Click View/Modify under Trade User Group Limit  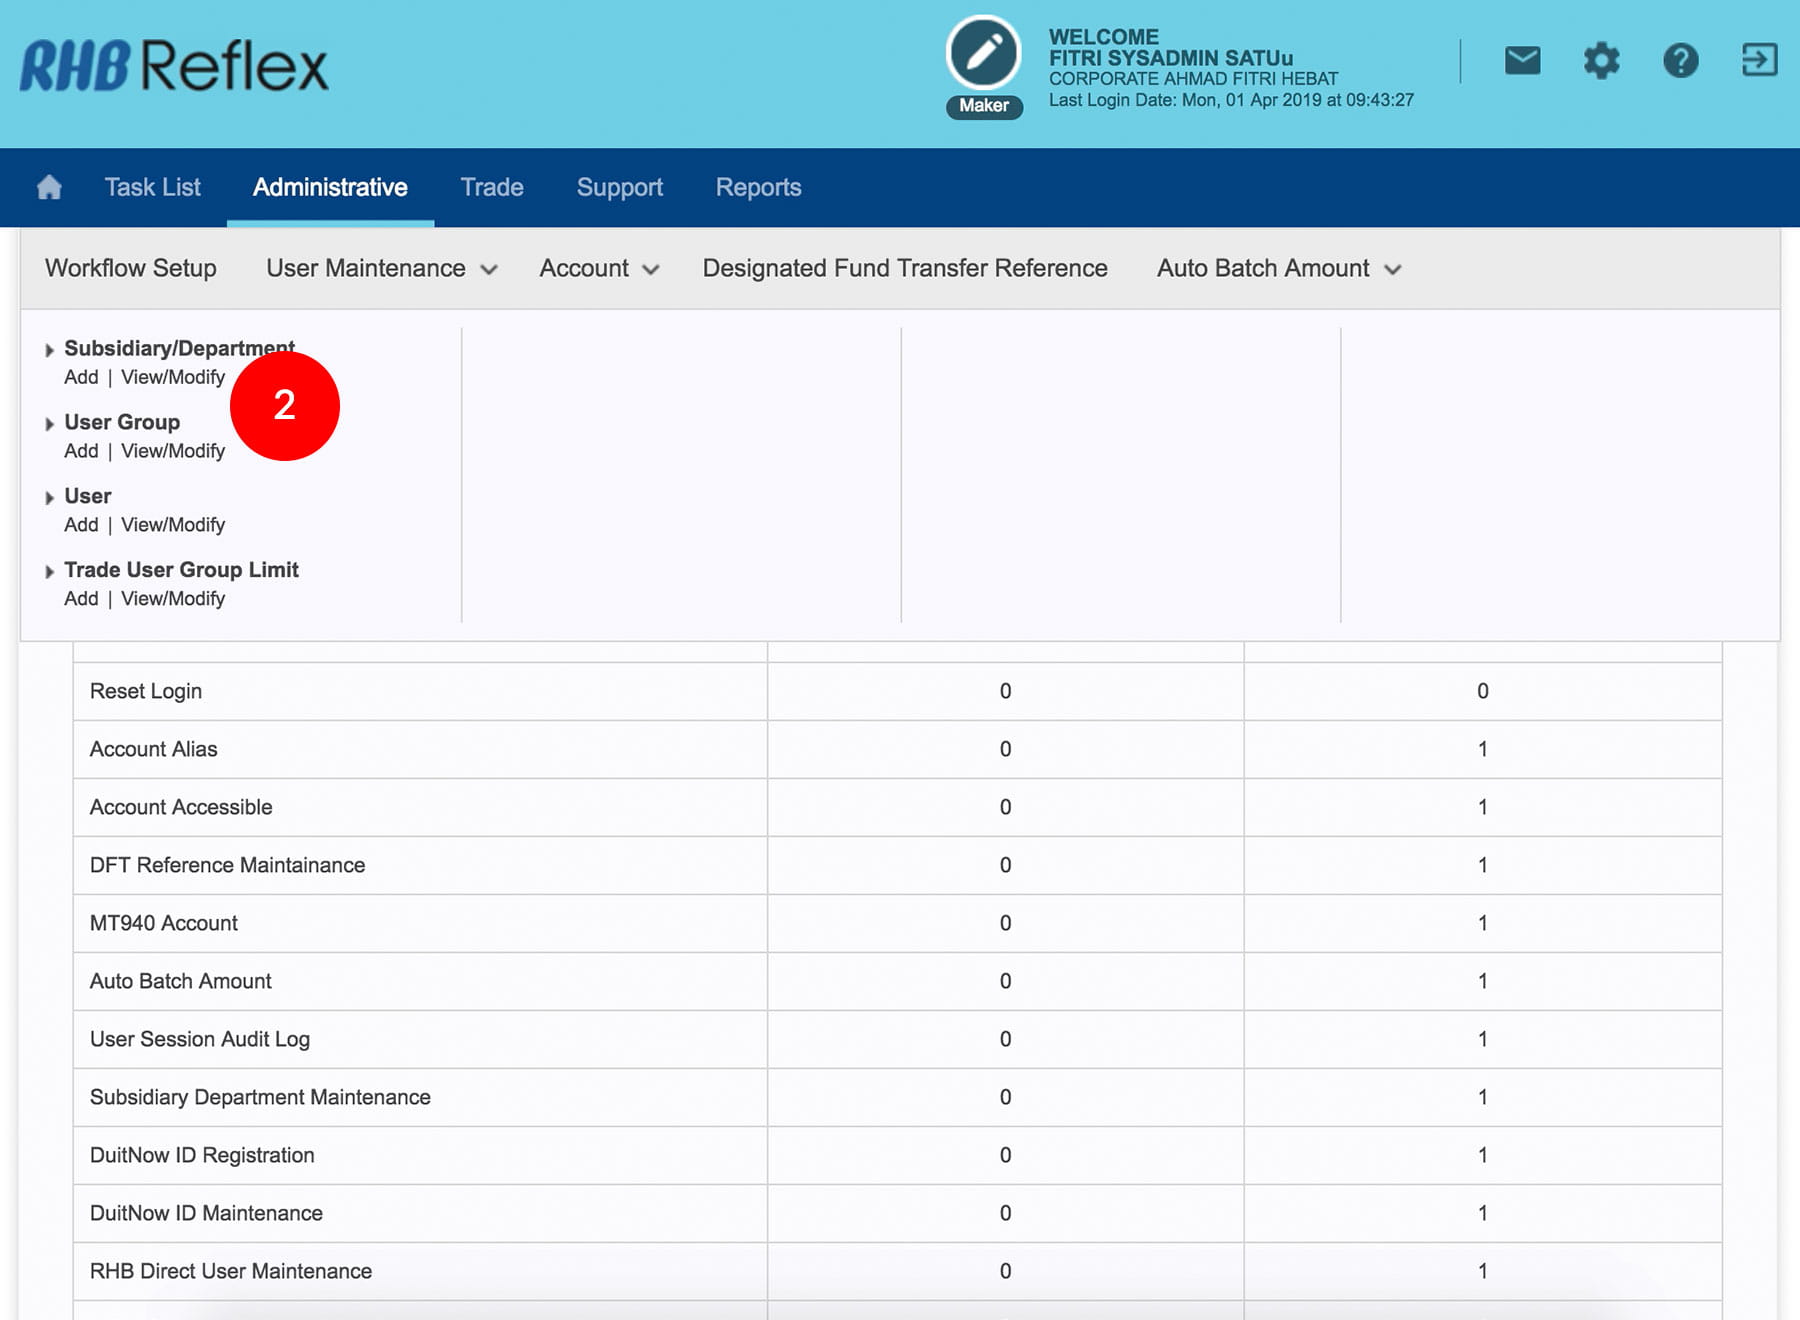[173, 599]
